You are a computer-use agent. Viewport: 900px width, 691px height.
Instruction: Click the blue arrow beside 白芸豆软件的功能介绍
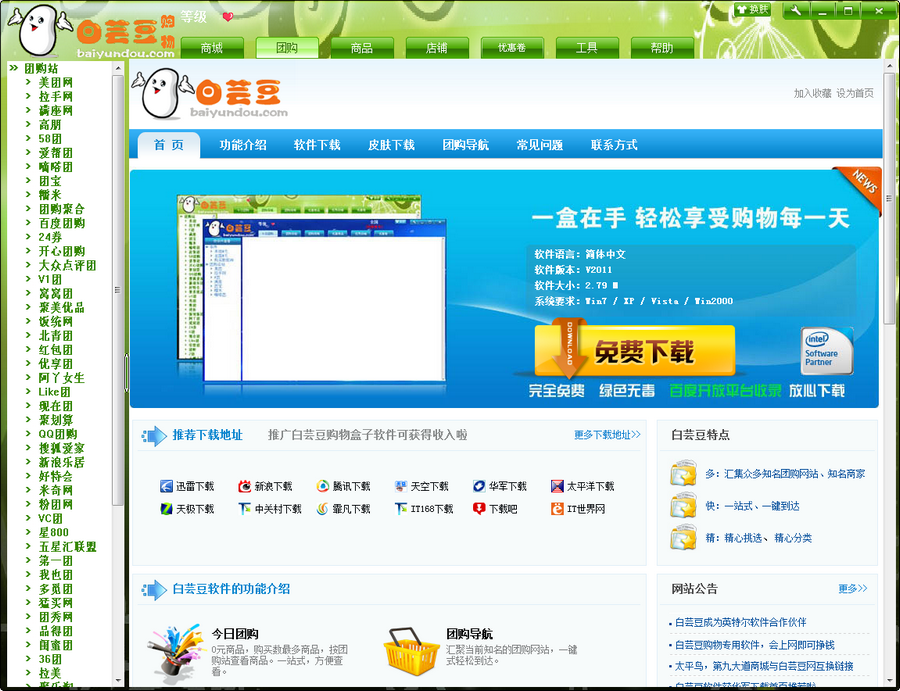point(153,589)
